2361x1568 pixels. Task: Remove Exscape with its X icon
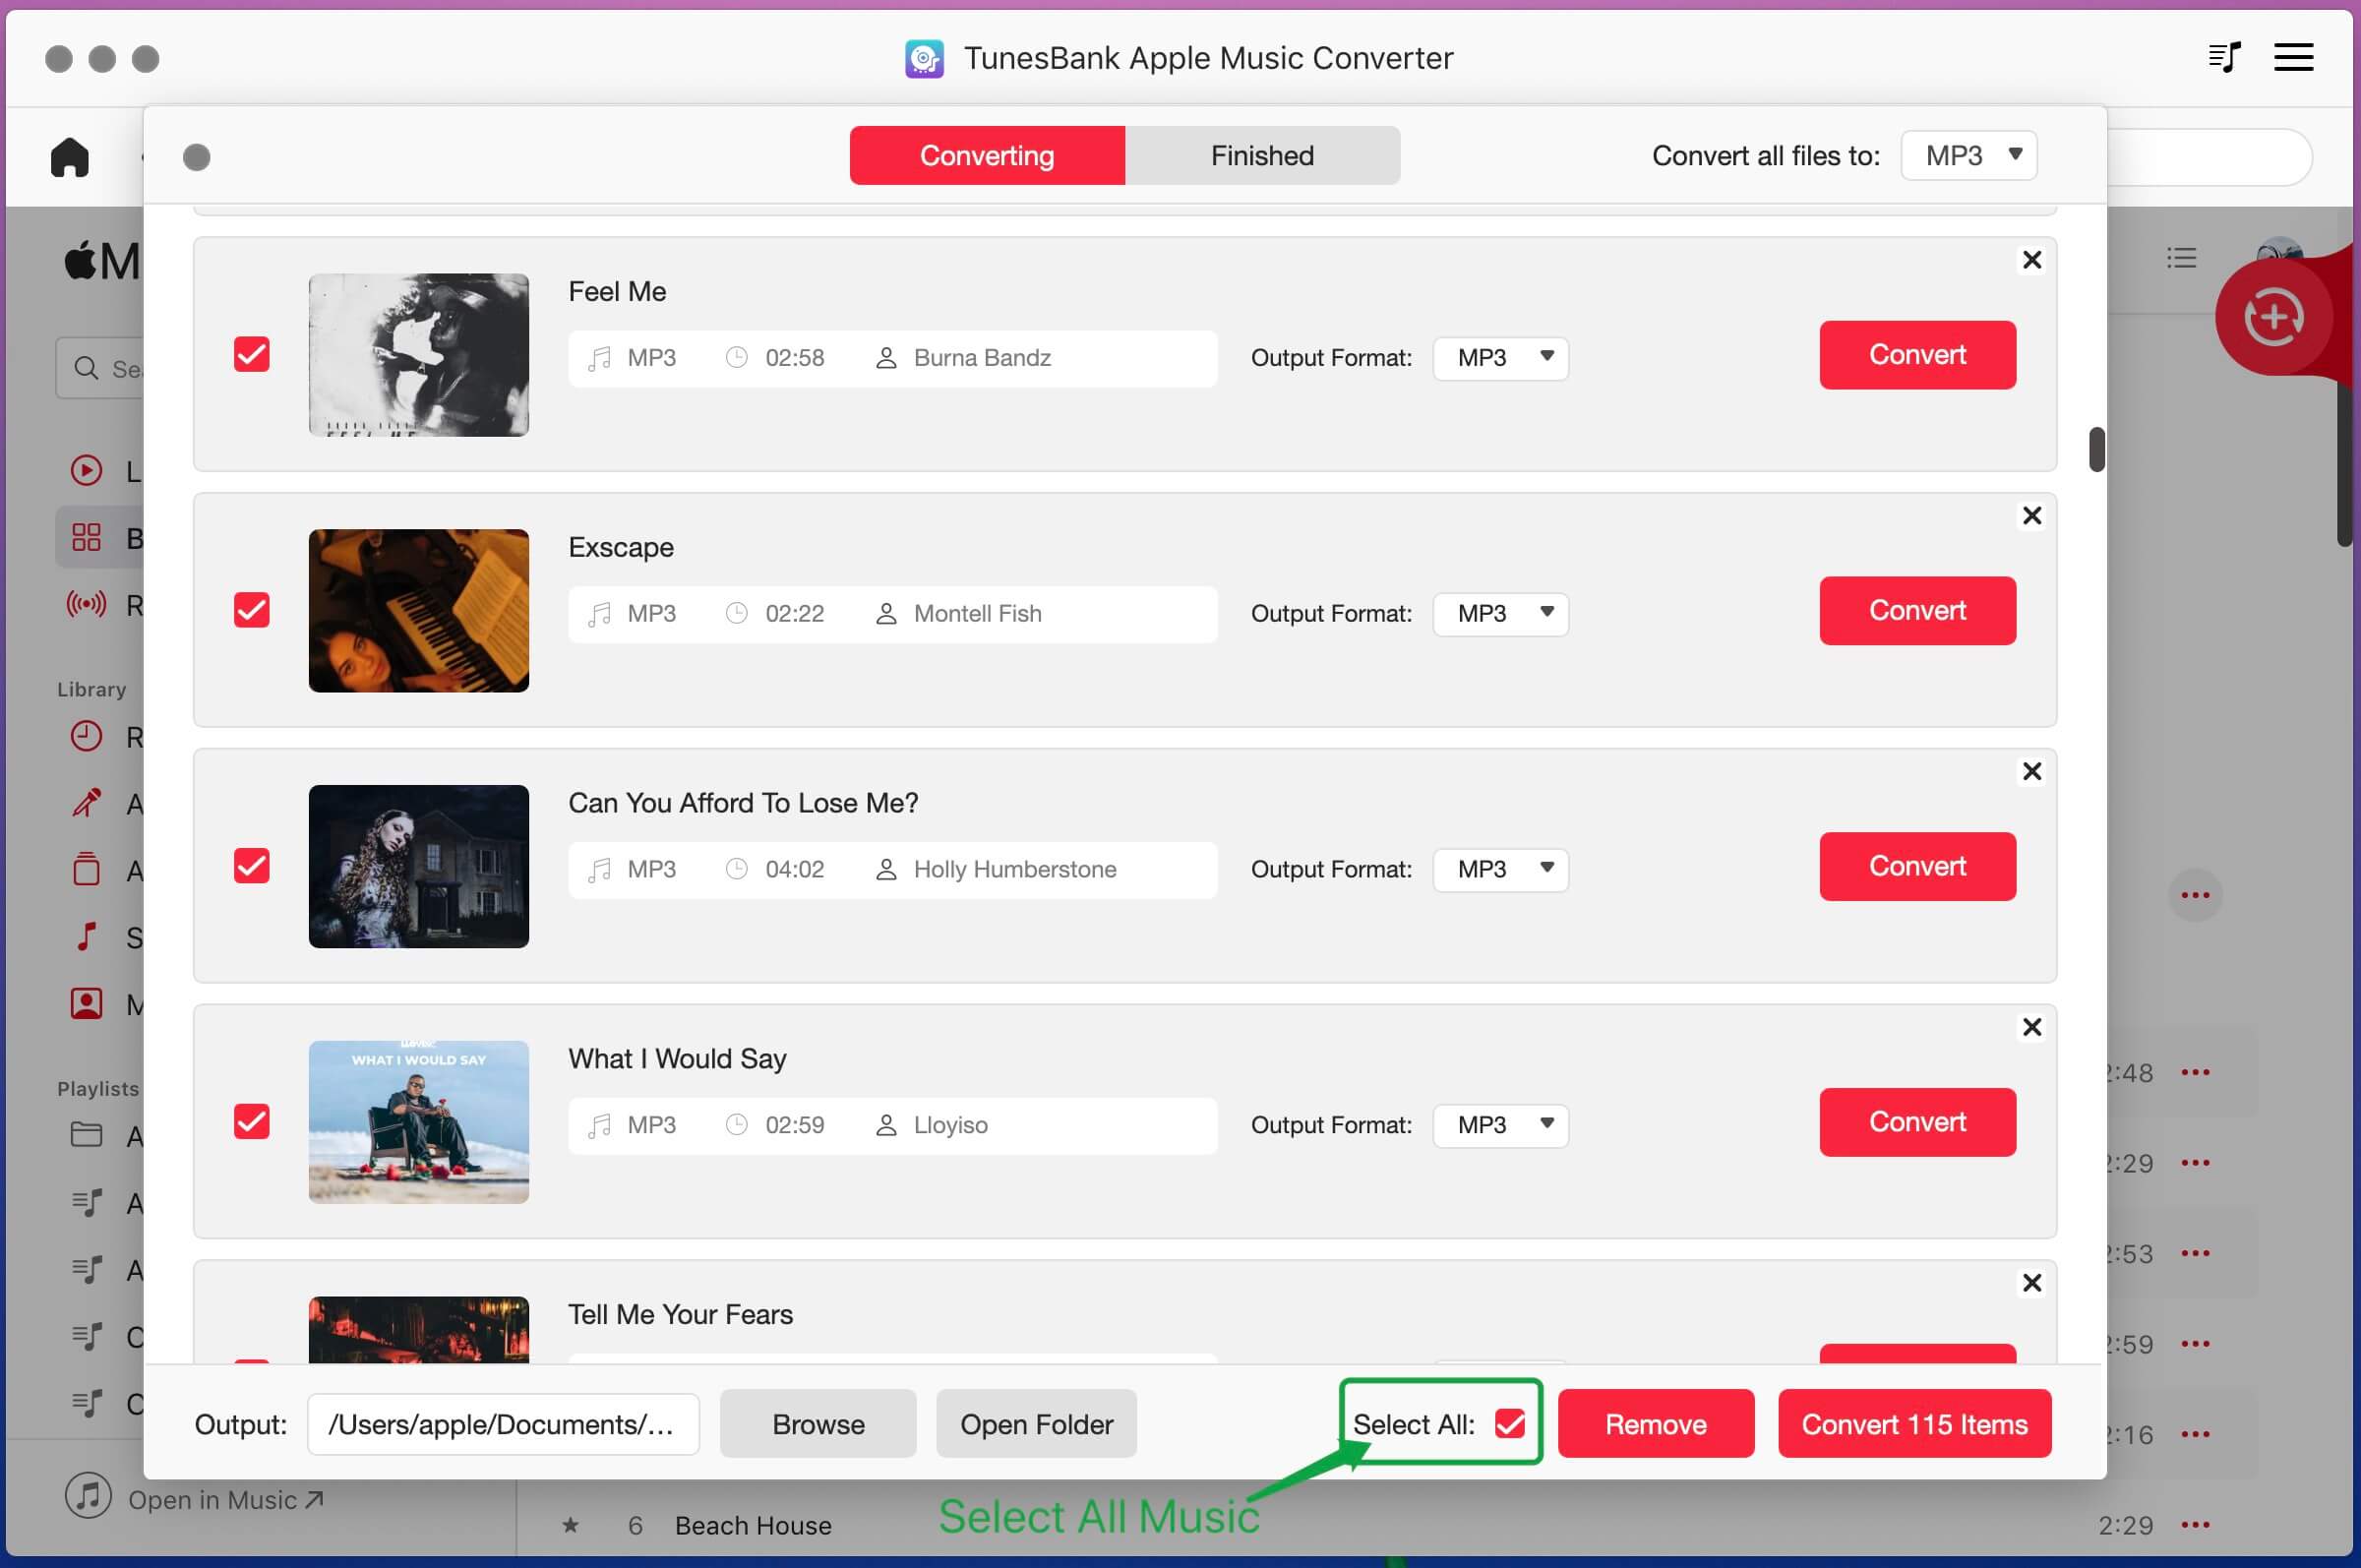tap(2031, 516)
